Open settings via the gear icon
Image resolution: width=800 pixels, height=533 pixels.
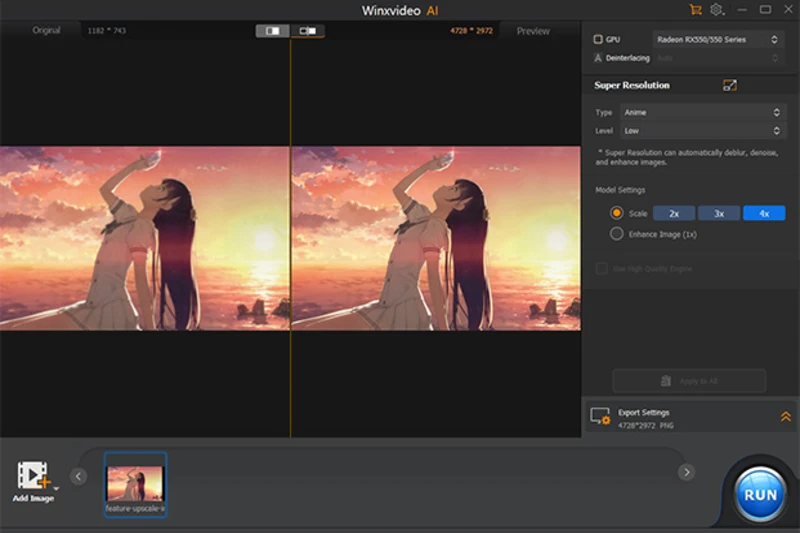pyautogui.click(x=717, y=10)
